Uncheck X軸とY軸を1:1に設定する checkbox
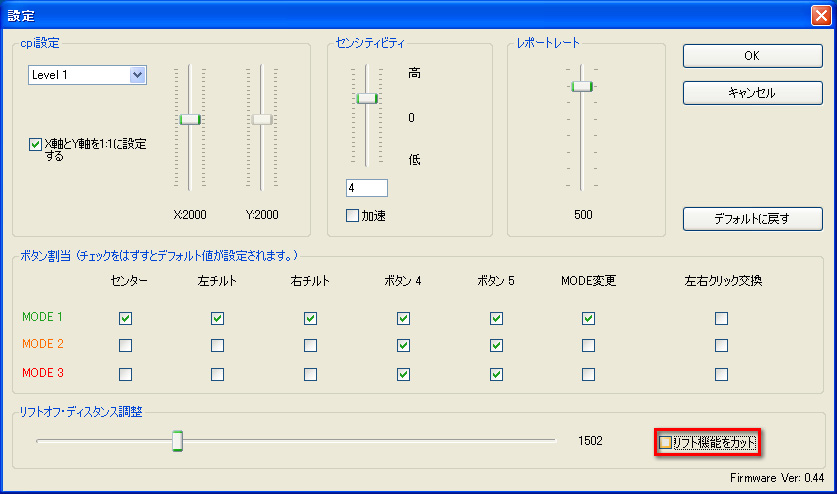Viewport: 837px width, 494px height. [x=36, y=145]
